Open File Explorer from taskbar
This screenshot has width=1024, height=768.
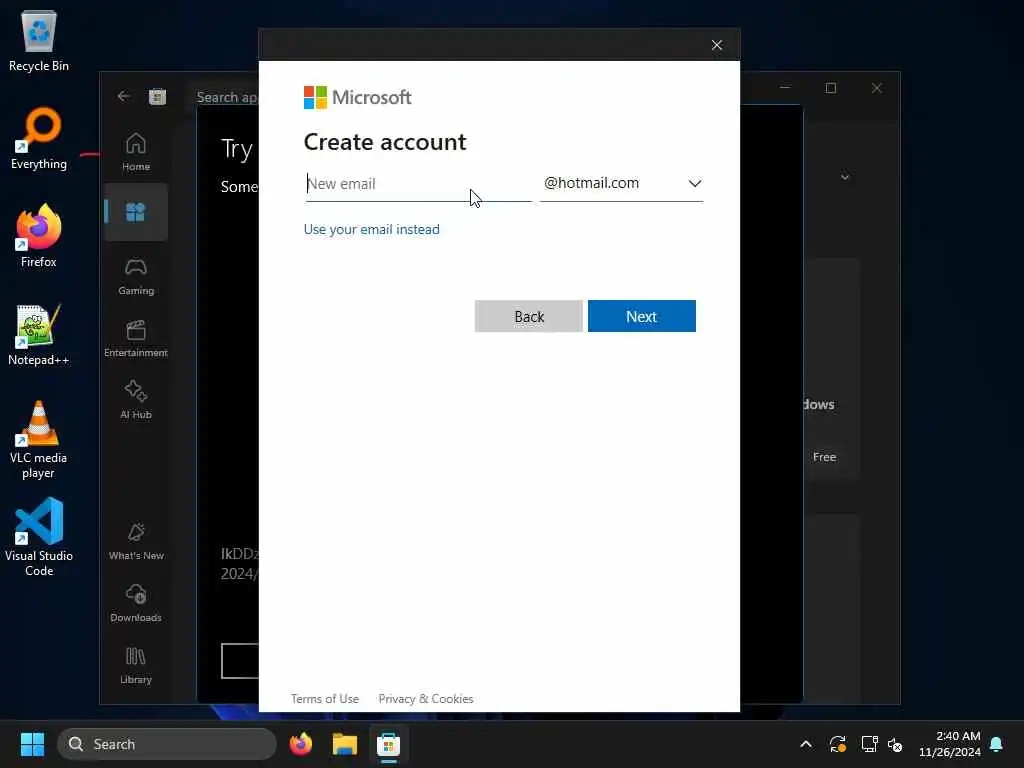tap(344, 744)
